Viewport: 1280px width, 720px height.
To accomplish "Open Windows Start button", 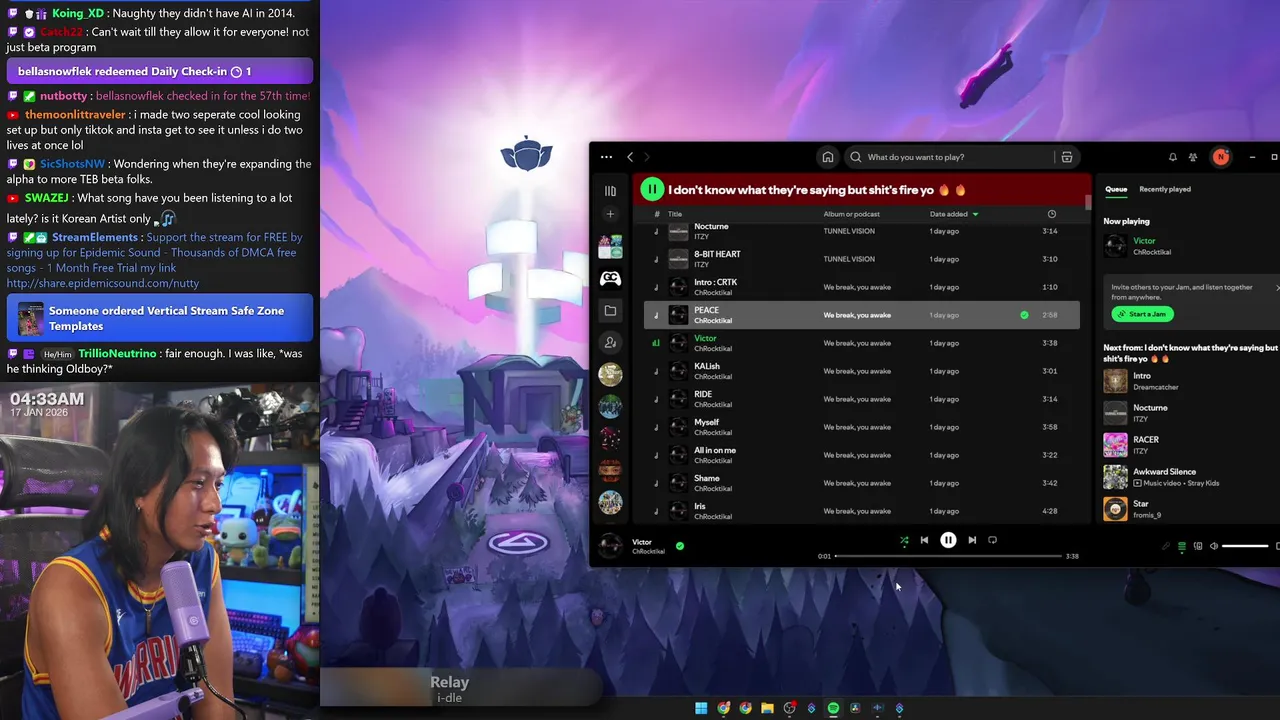I will coord(701,708).
